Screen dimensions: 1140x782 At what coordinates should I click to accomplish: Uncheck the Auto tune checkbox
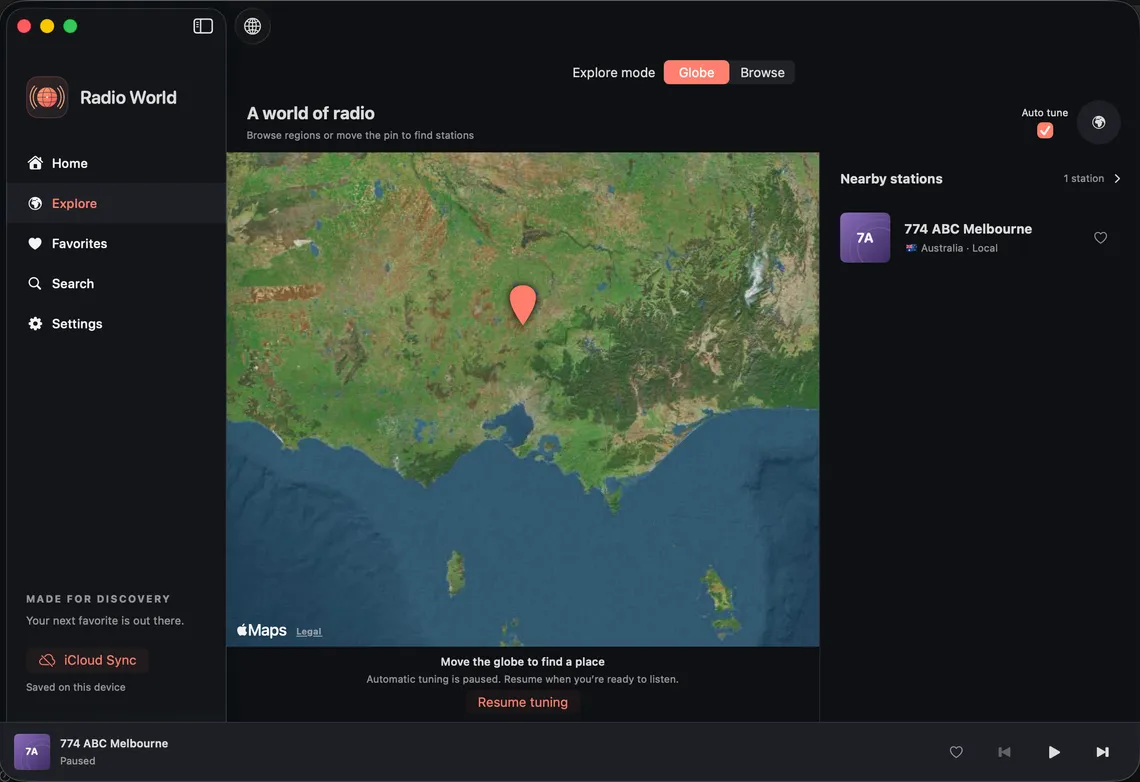(x=1045, y=131)
